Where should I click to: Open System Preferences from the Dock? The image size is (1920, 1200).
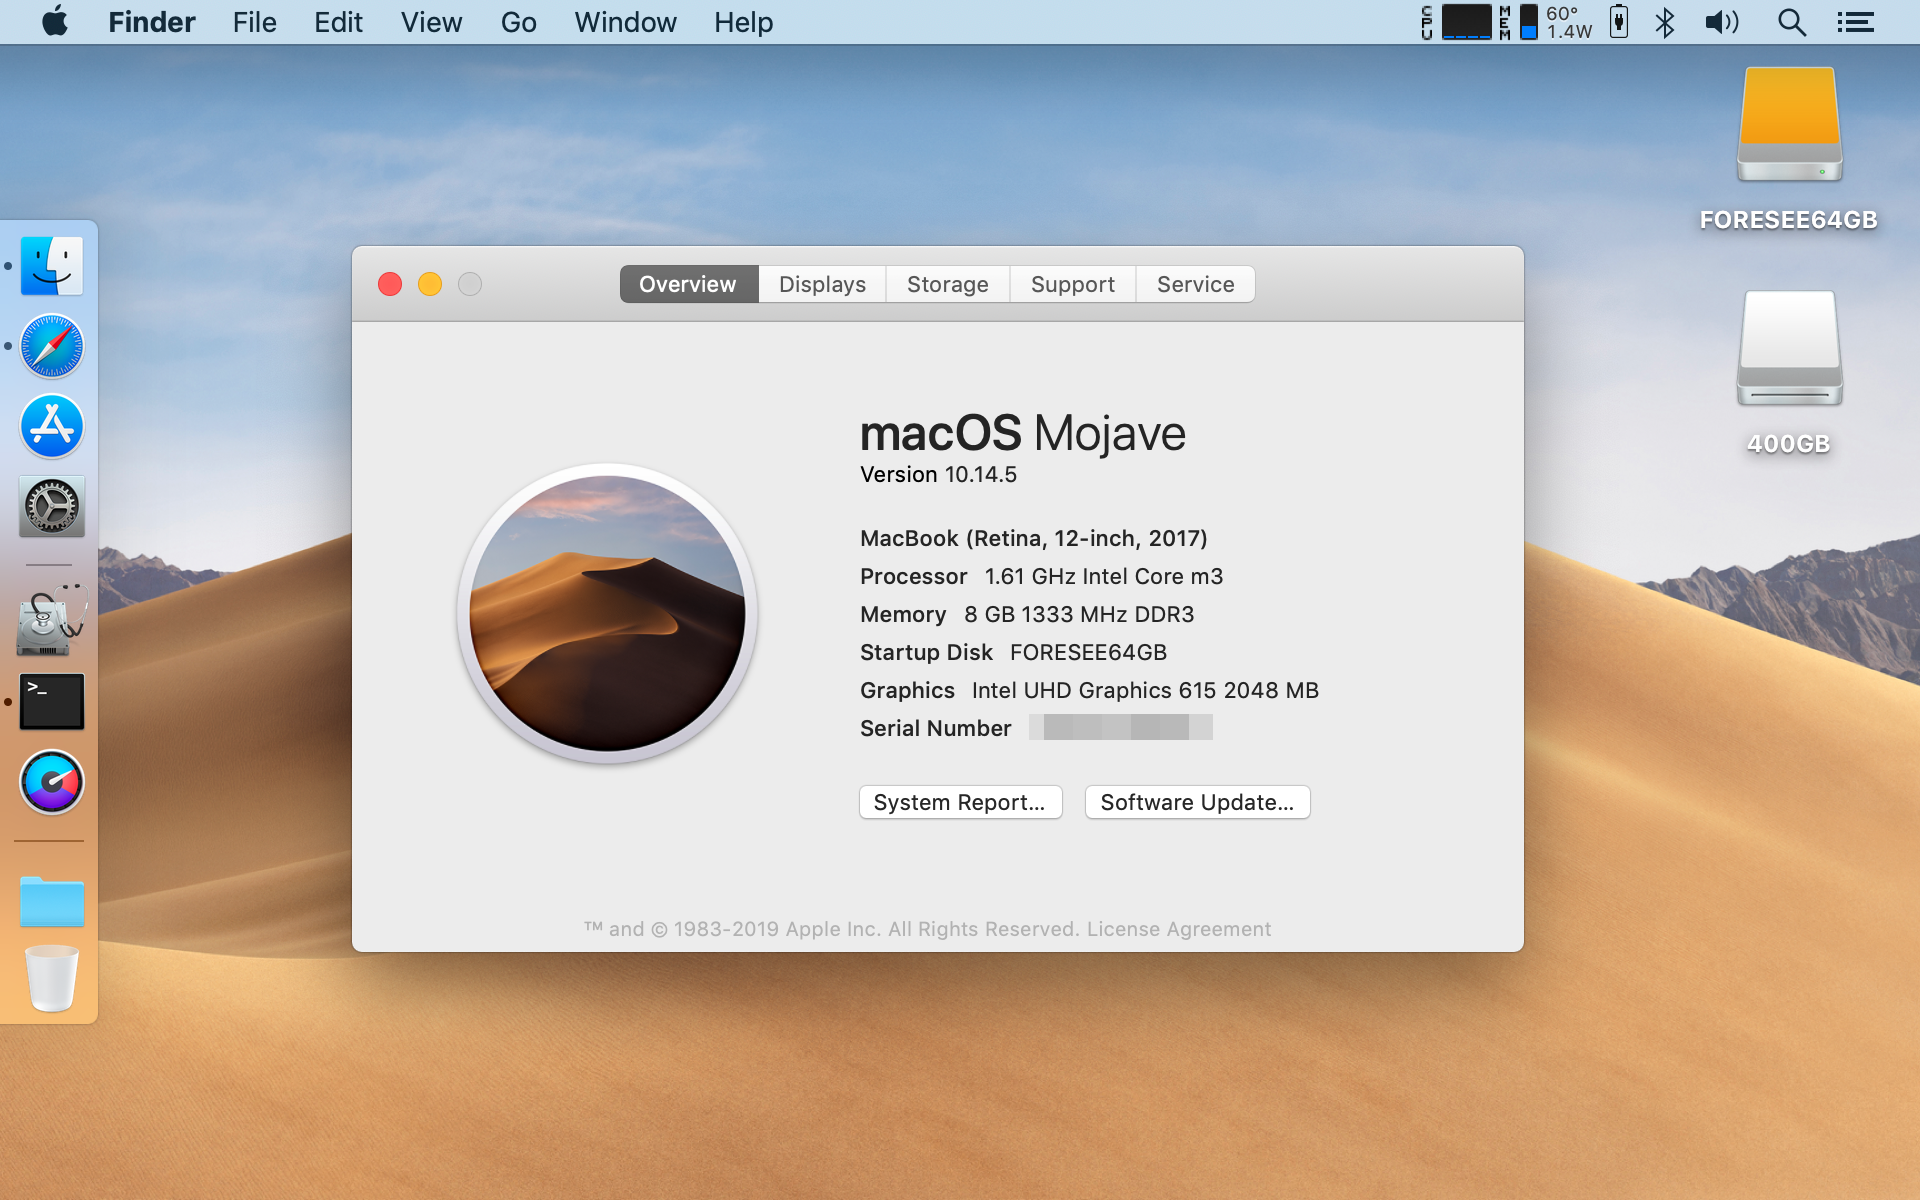[52, 506]
